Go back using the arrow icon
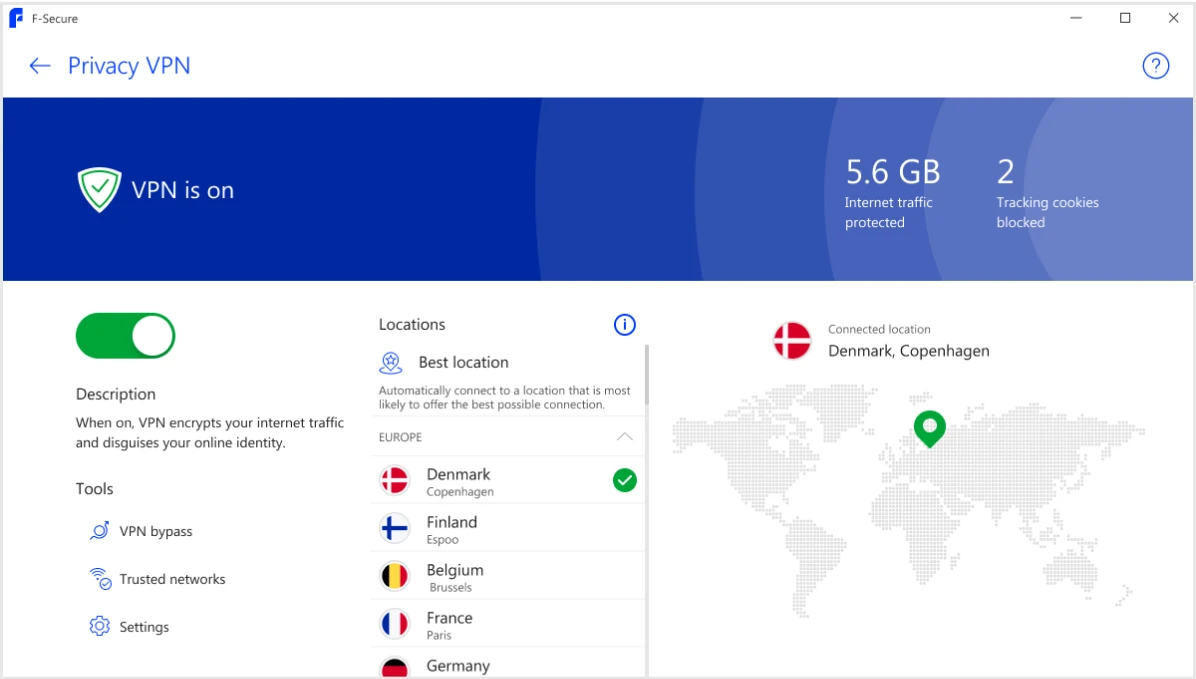 point(40,66)
